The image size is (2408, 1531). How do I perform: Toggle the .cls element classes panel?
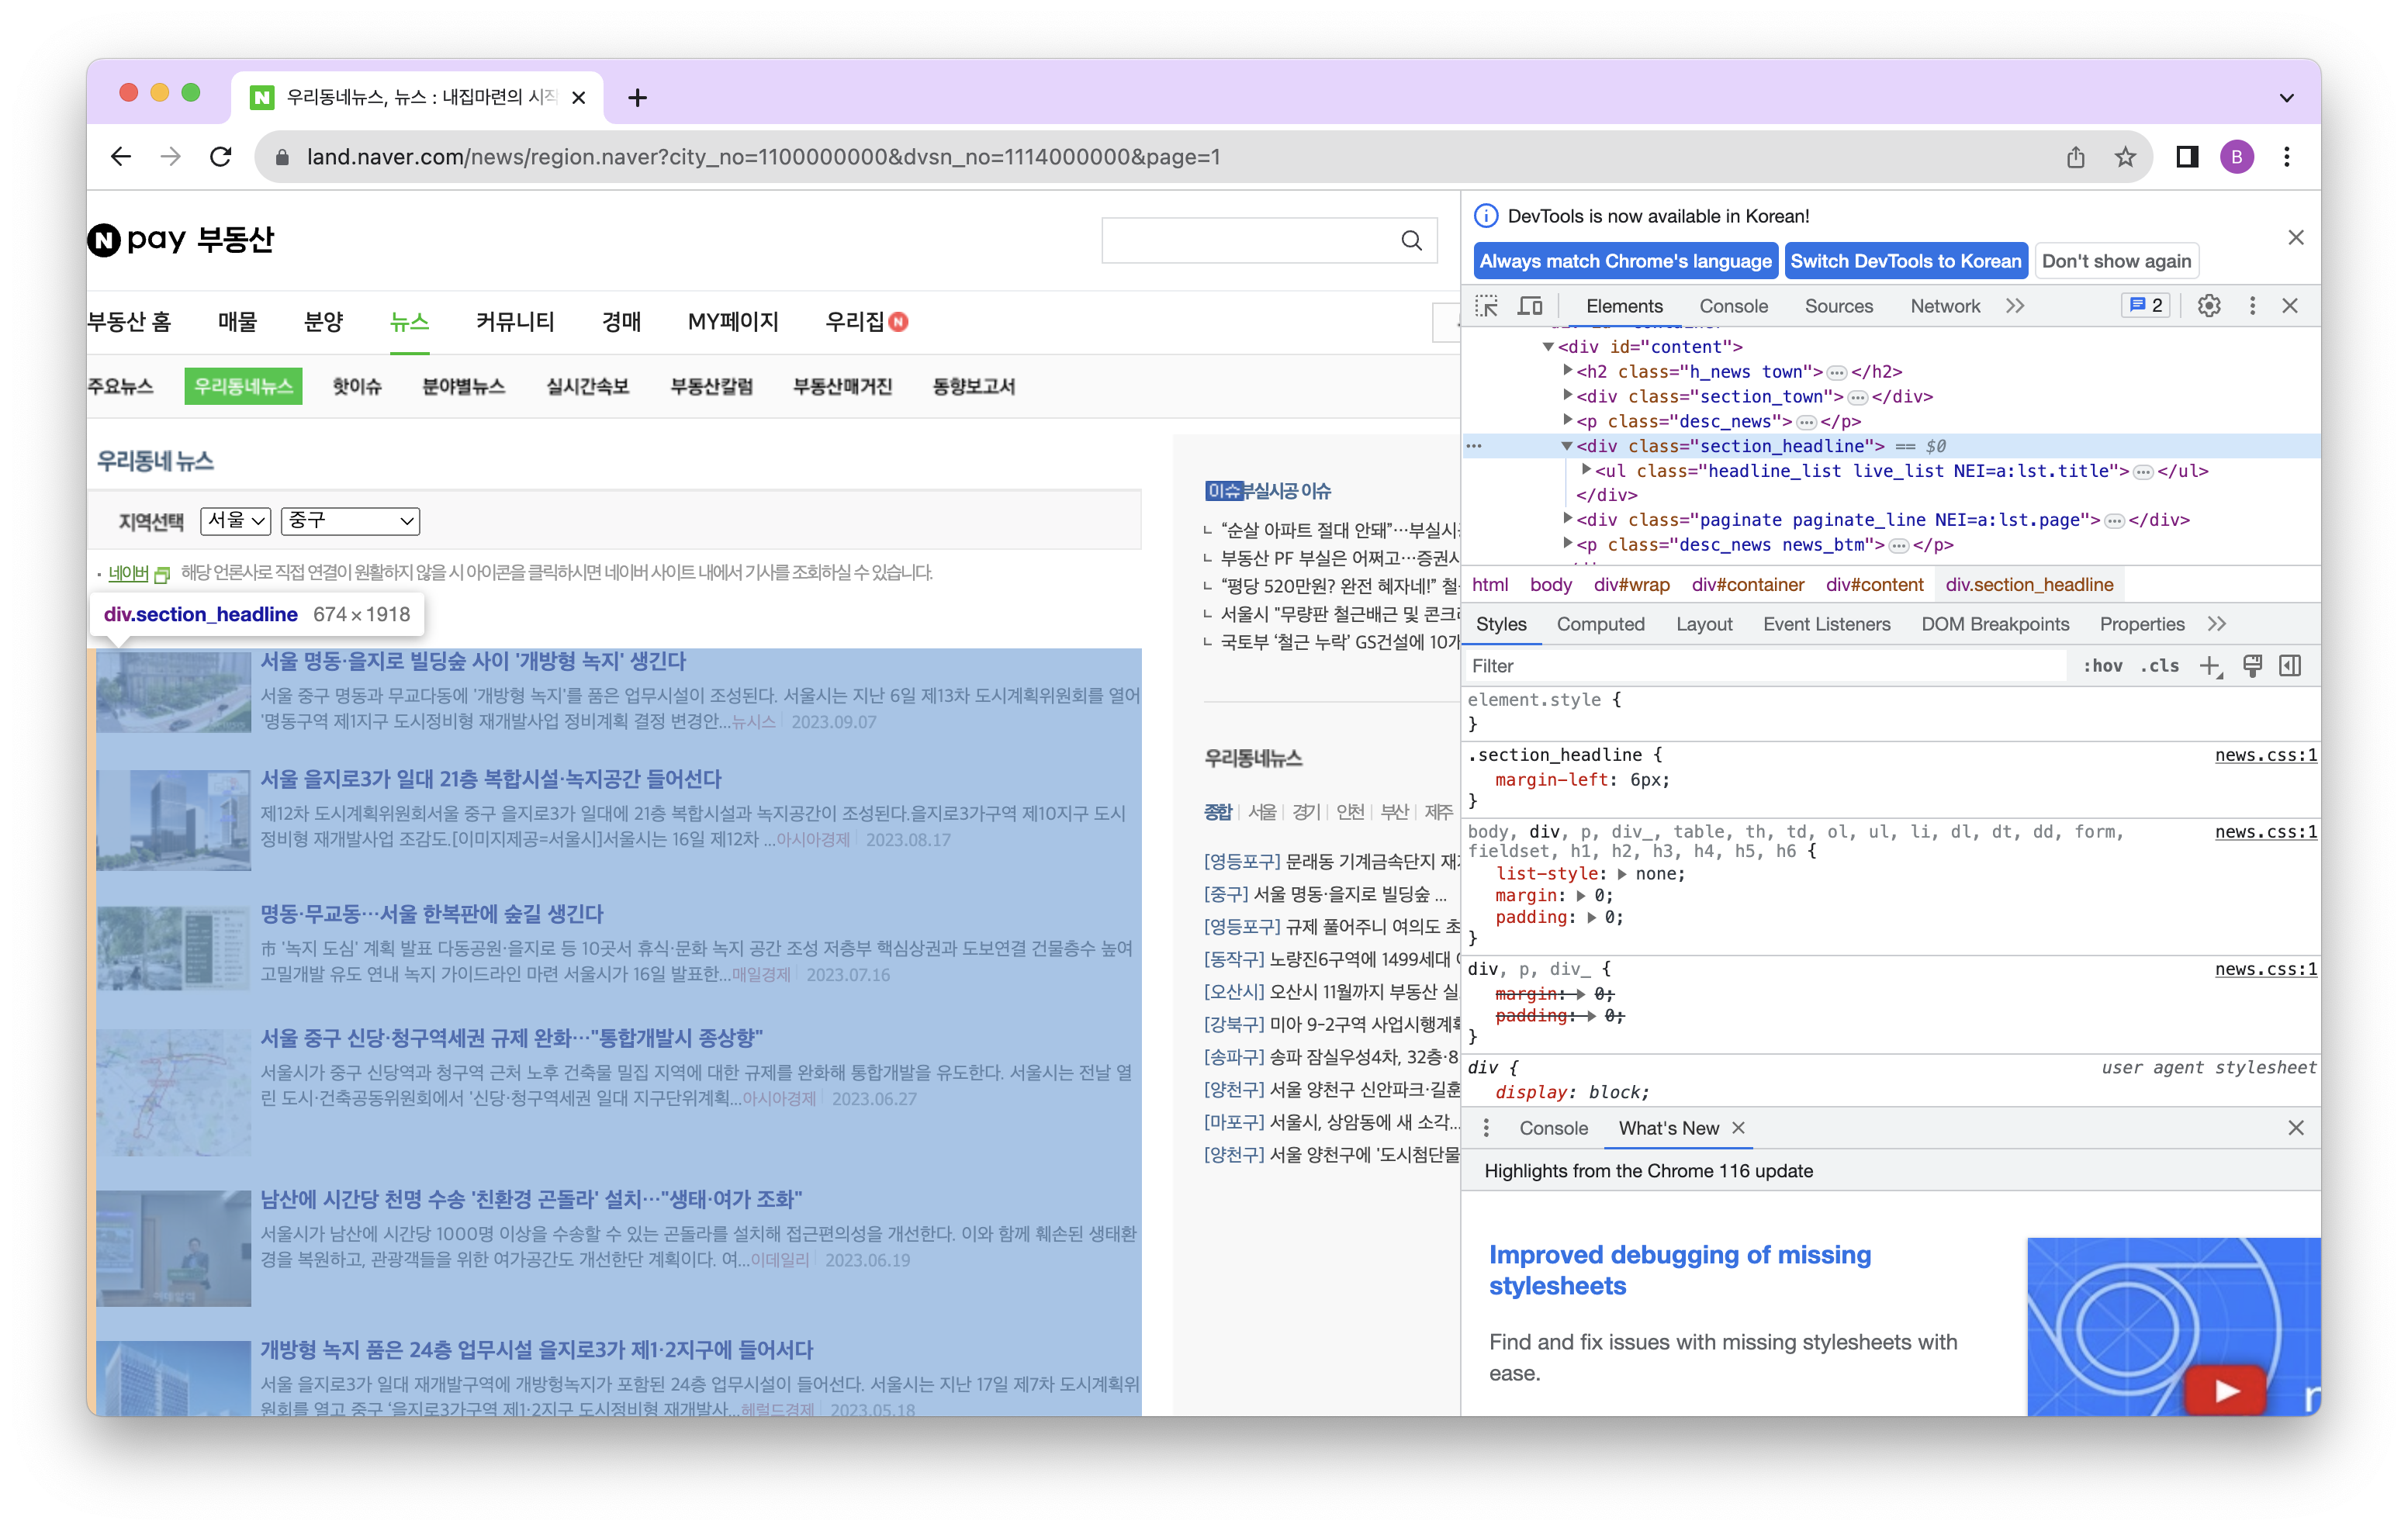2160,666
